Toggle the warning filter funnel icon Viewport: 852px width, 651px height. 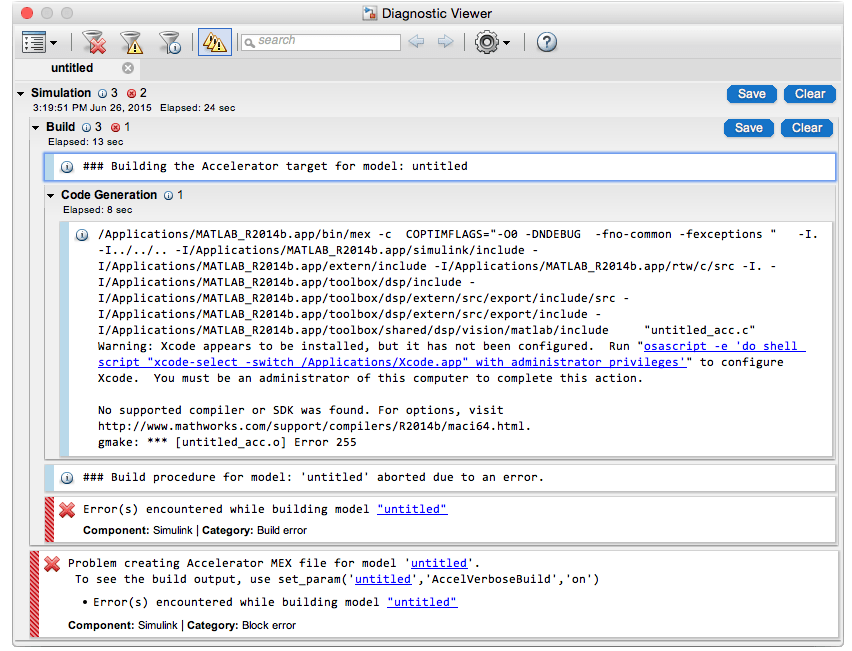[131, 42]
